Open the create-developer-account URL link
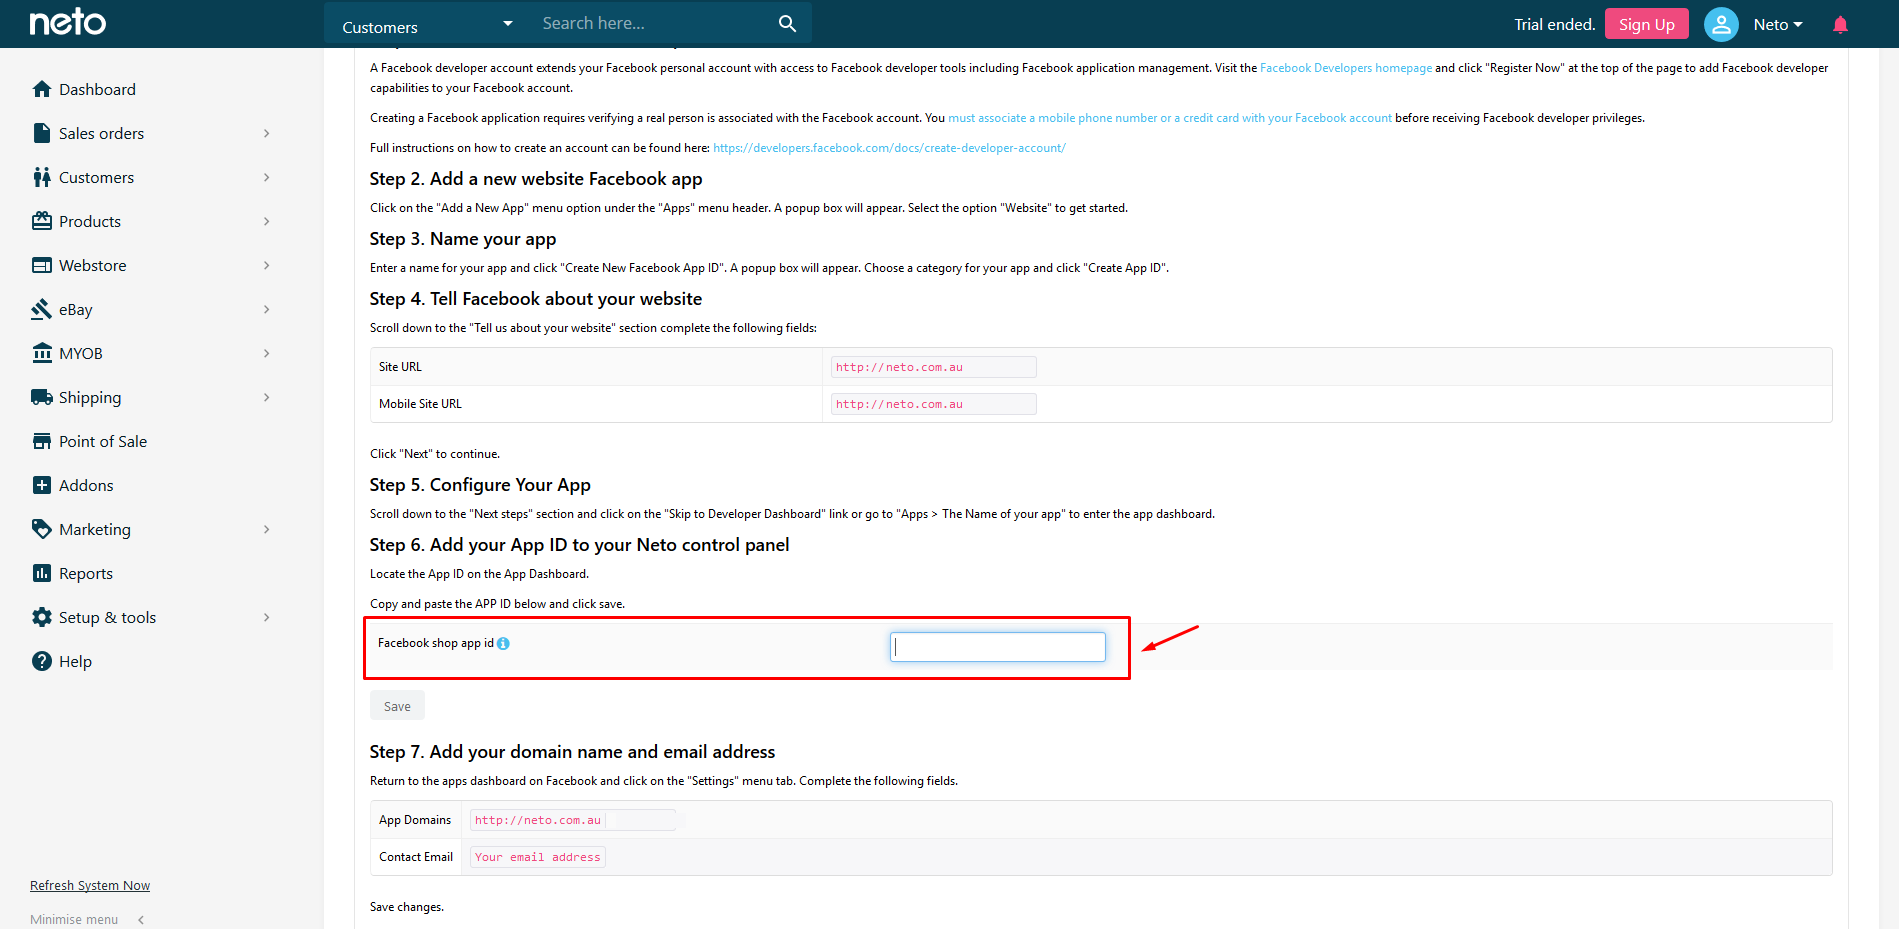This screenshot has width=1899, height=929. (x=889, y=148)
